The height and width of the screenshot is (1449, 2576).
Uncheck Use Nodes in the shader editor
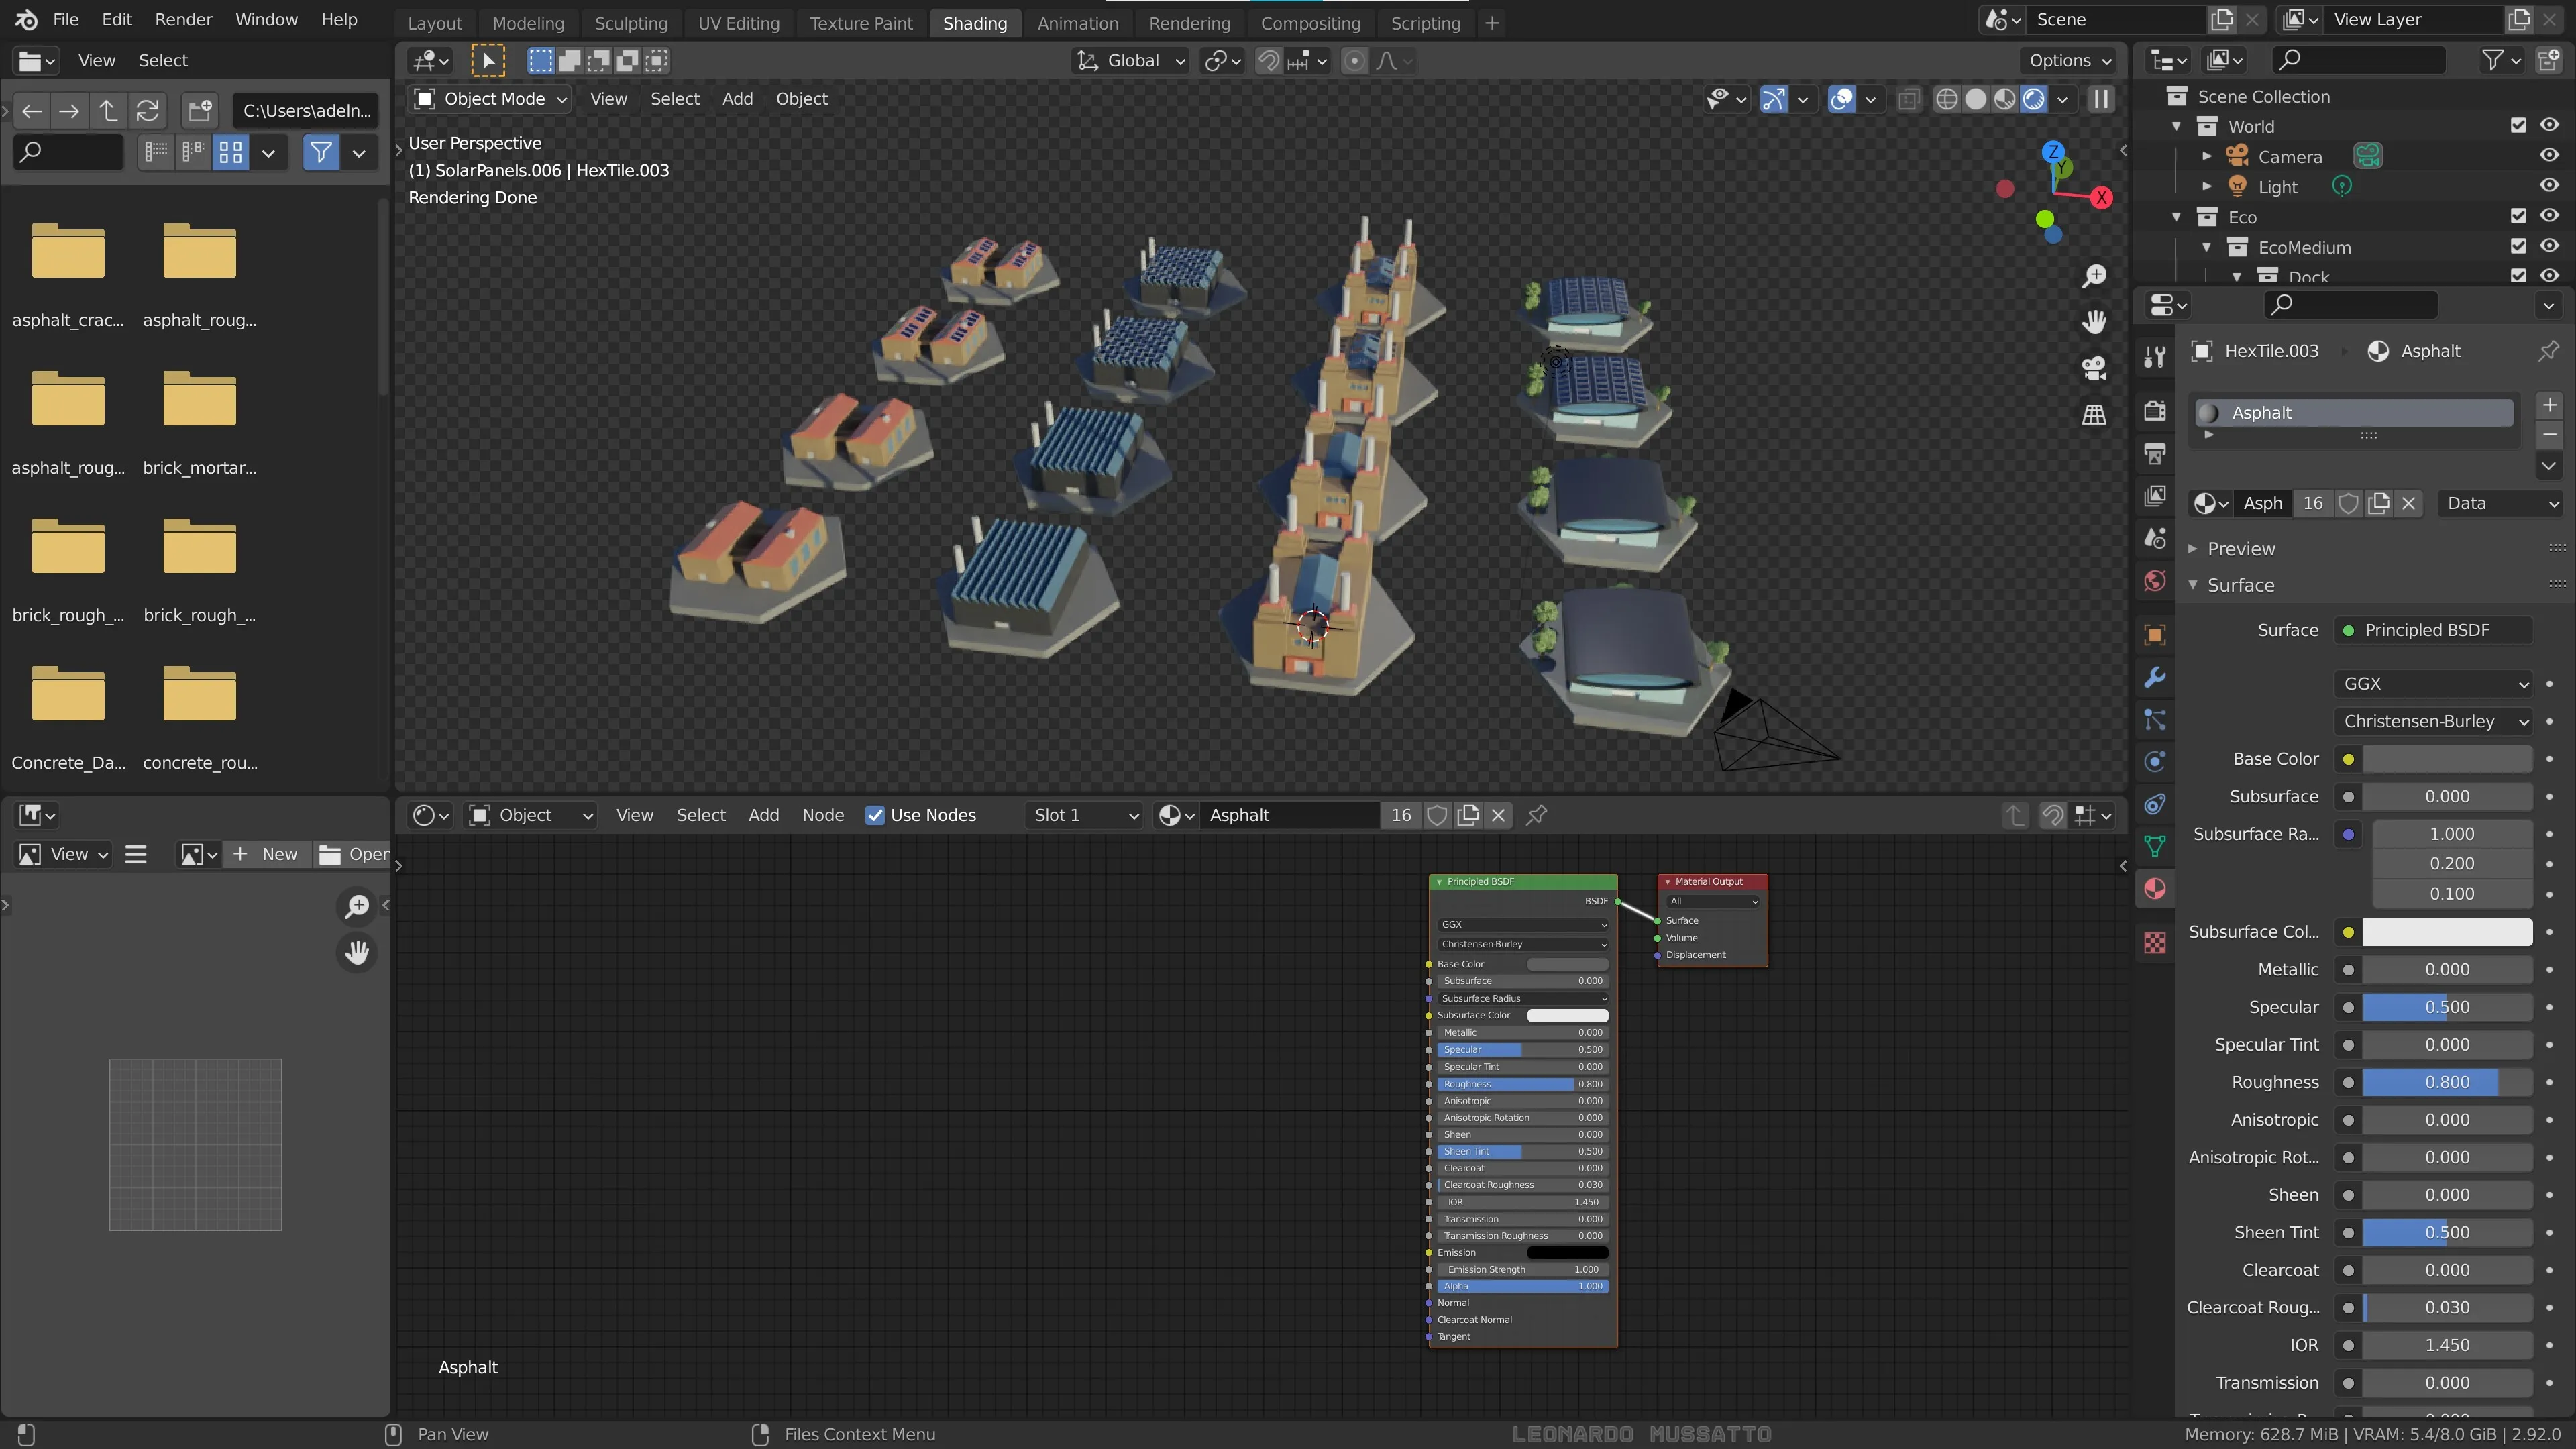(x=877, y=815)
